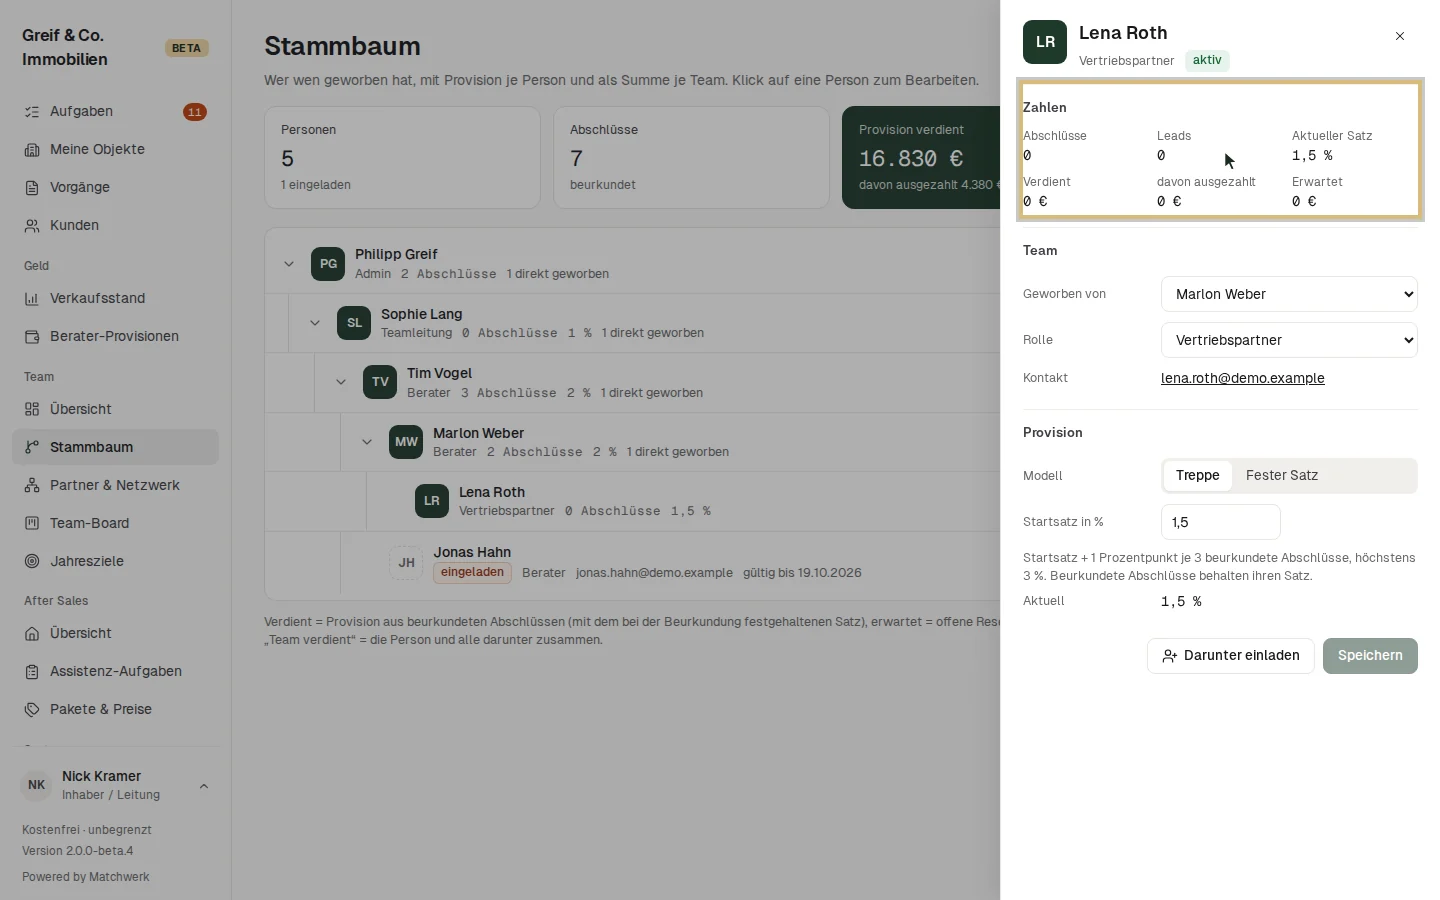The image size is (1440, 900).
Task: Select Jonas Hahn row in tree
Action: [x=632, y=563]
